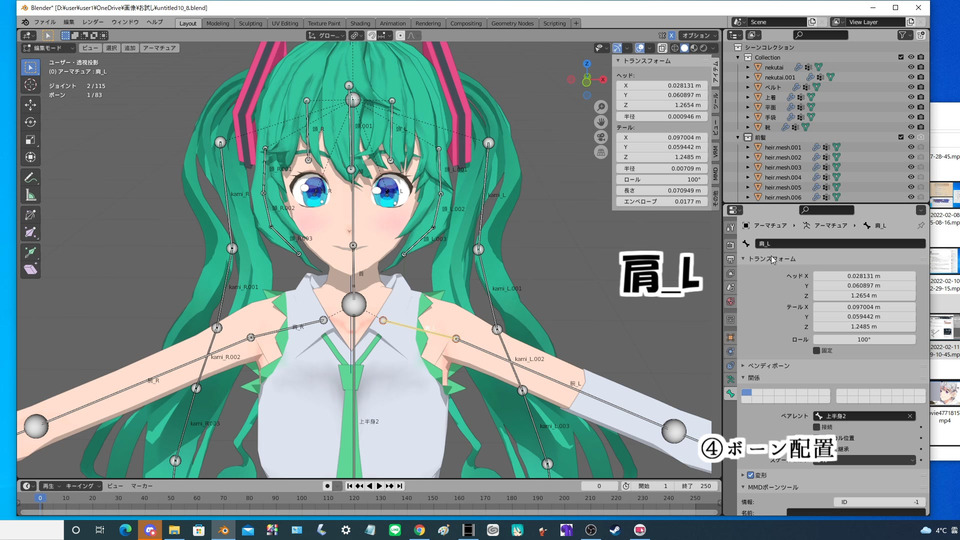
Task: Toggle the 固定 lock checkbox
Action: tap(816, 351)
